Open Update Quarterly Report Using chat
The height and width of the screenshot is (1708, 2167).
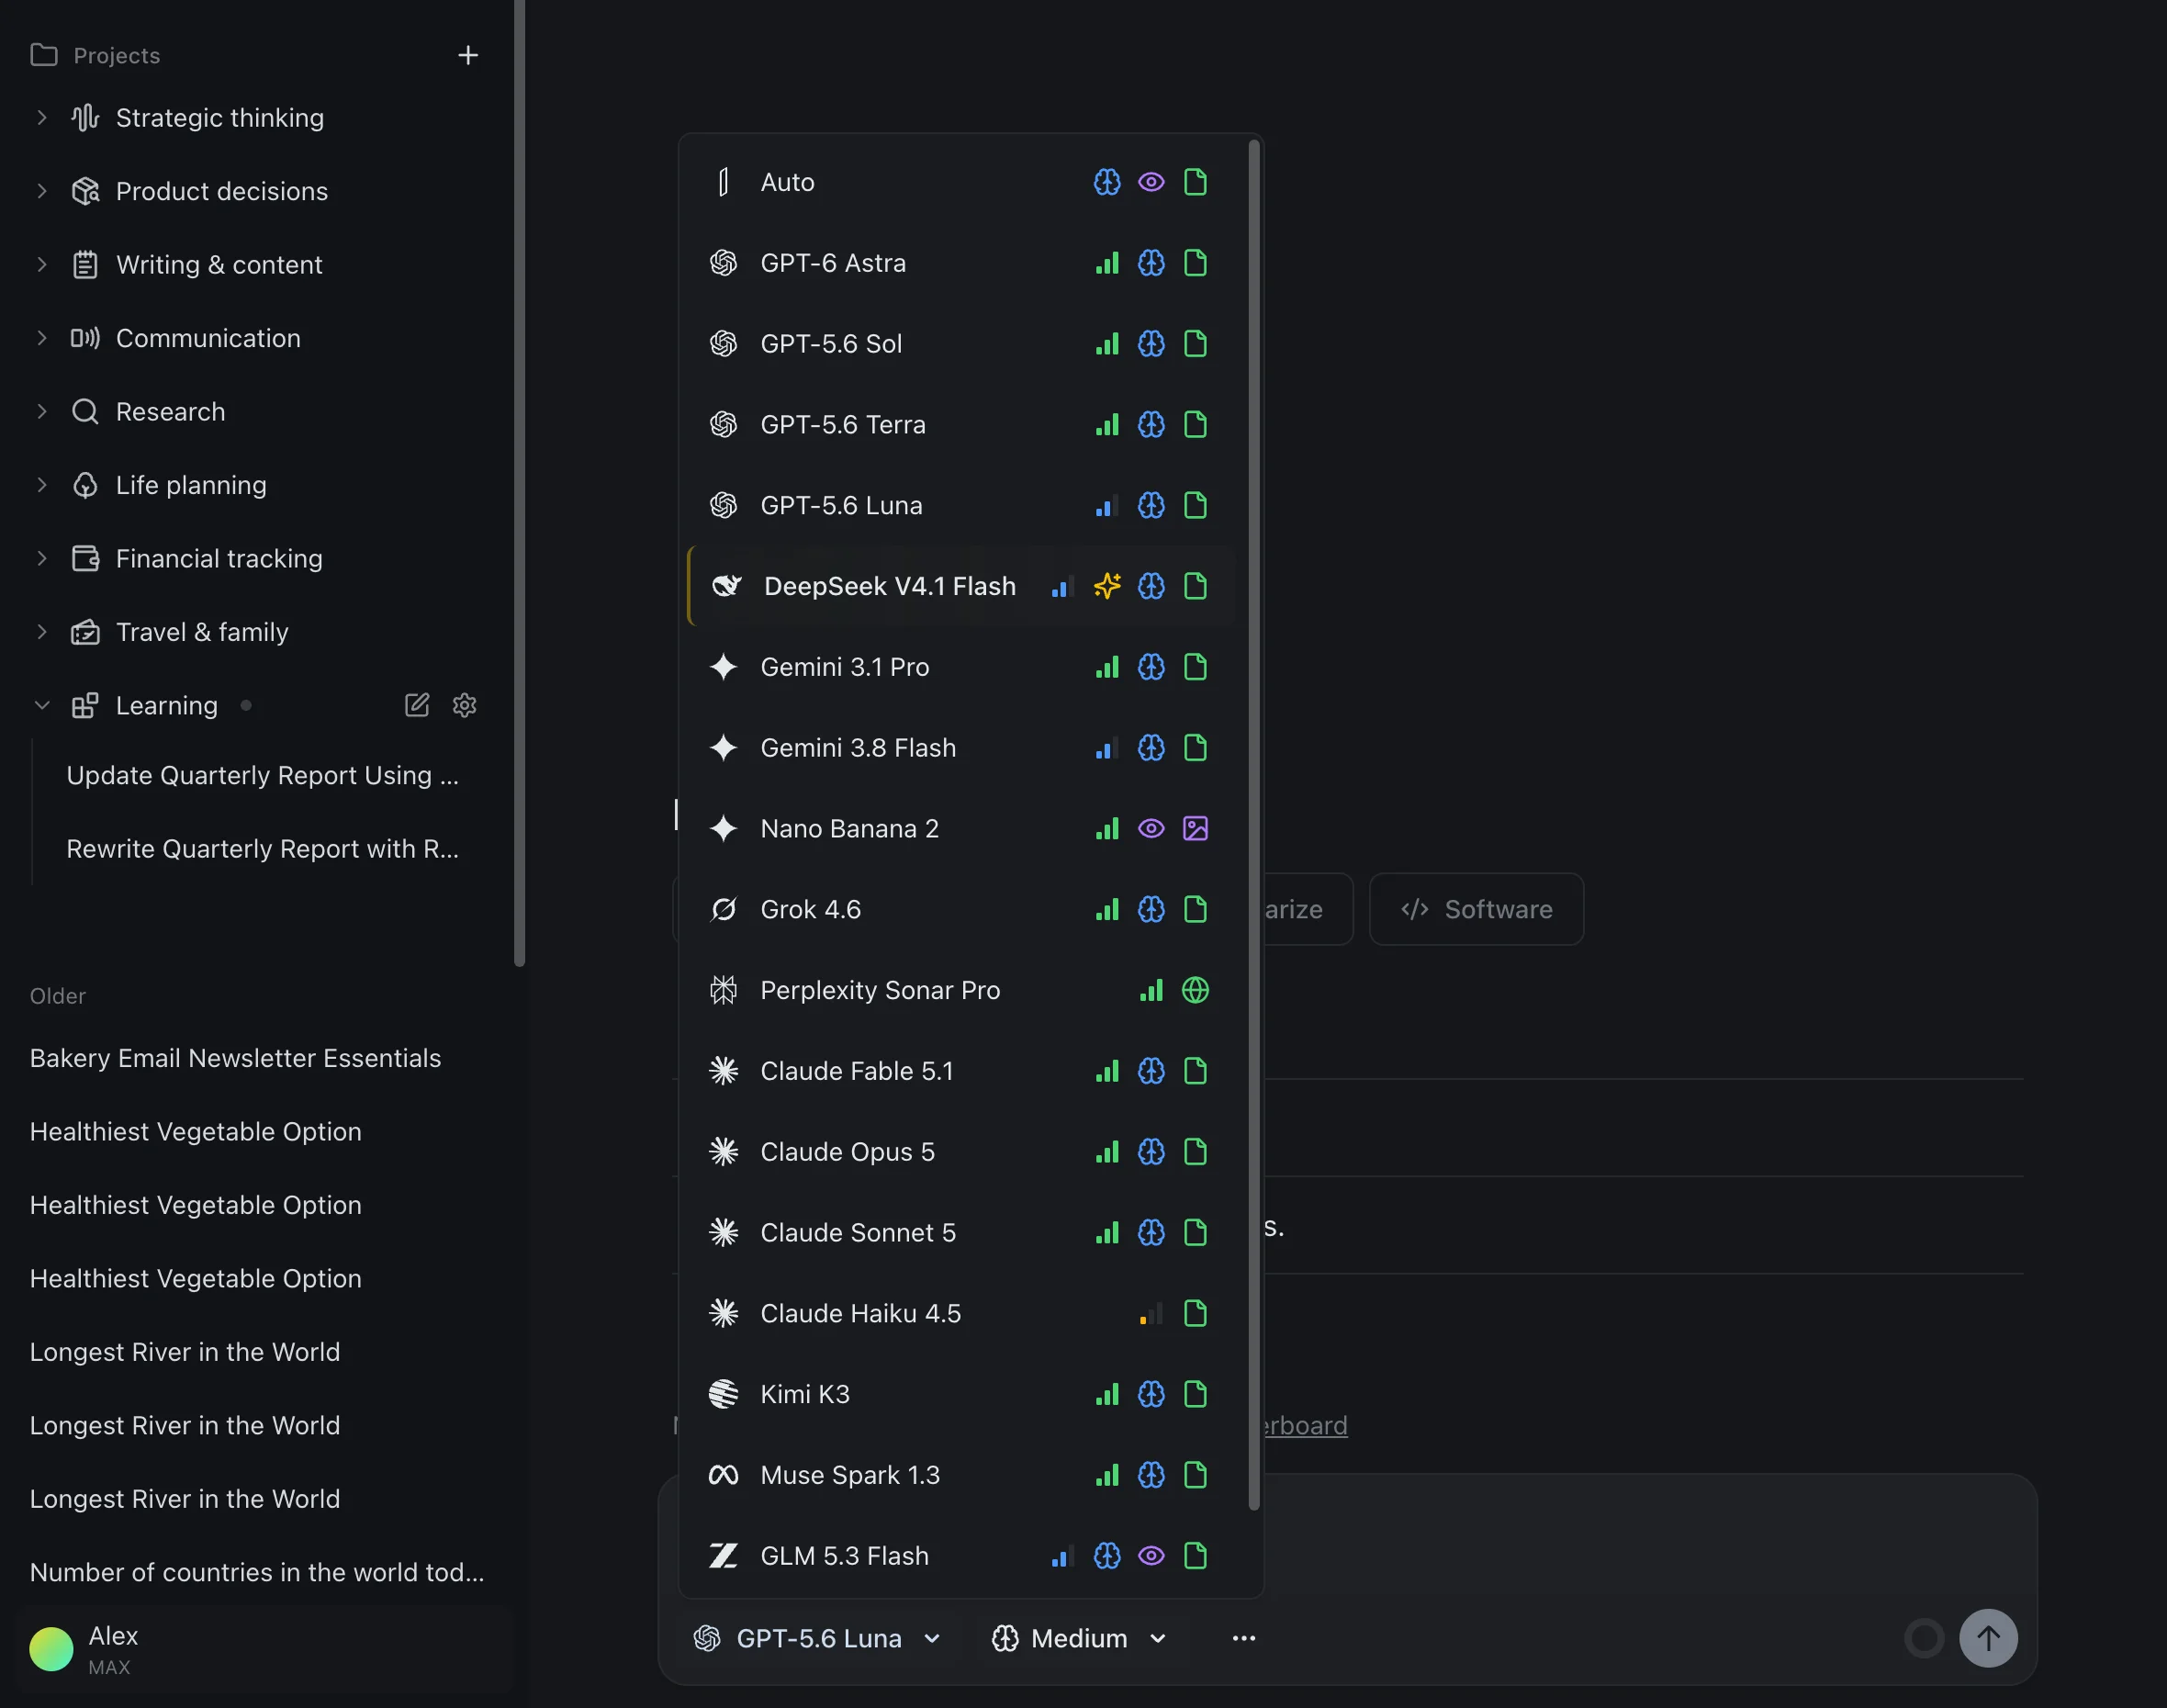(x=263, y=776)
